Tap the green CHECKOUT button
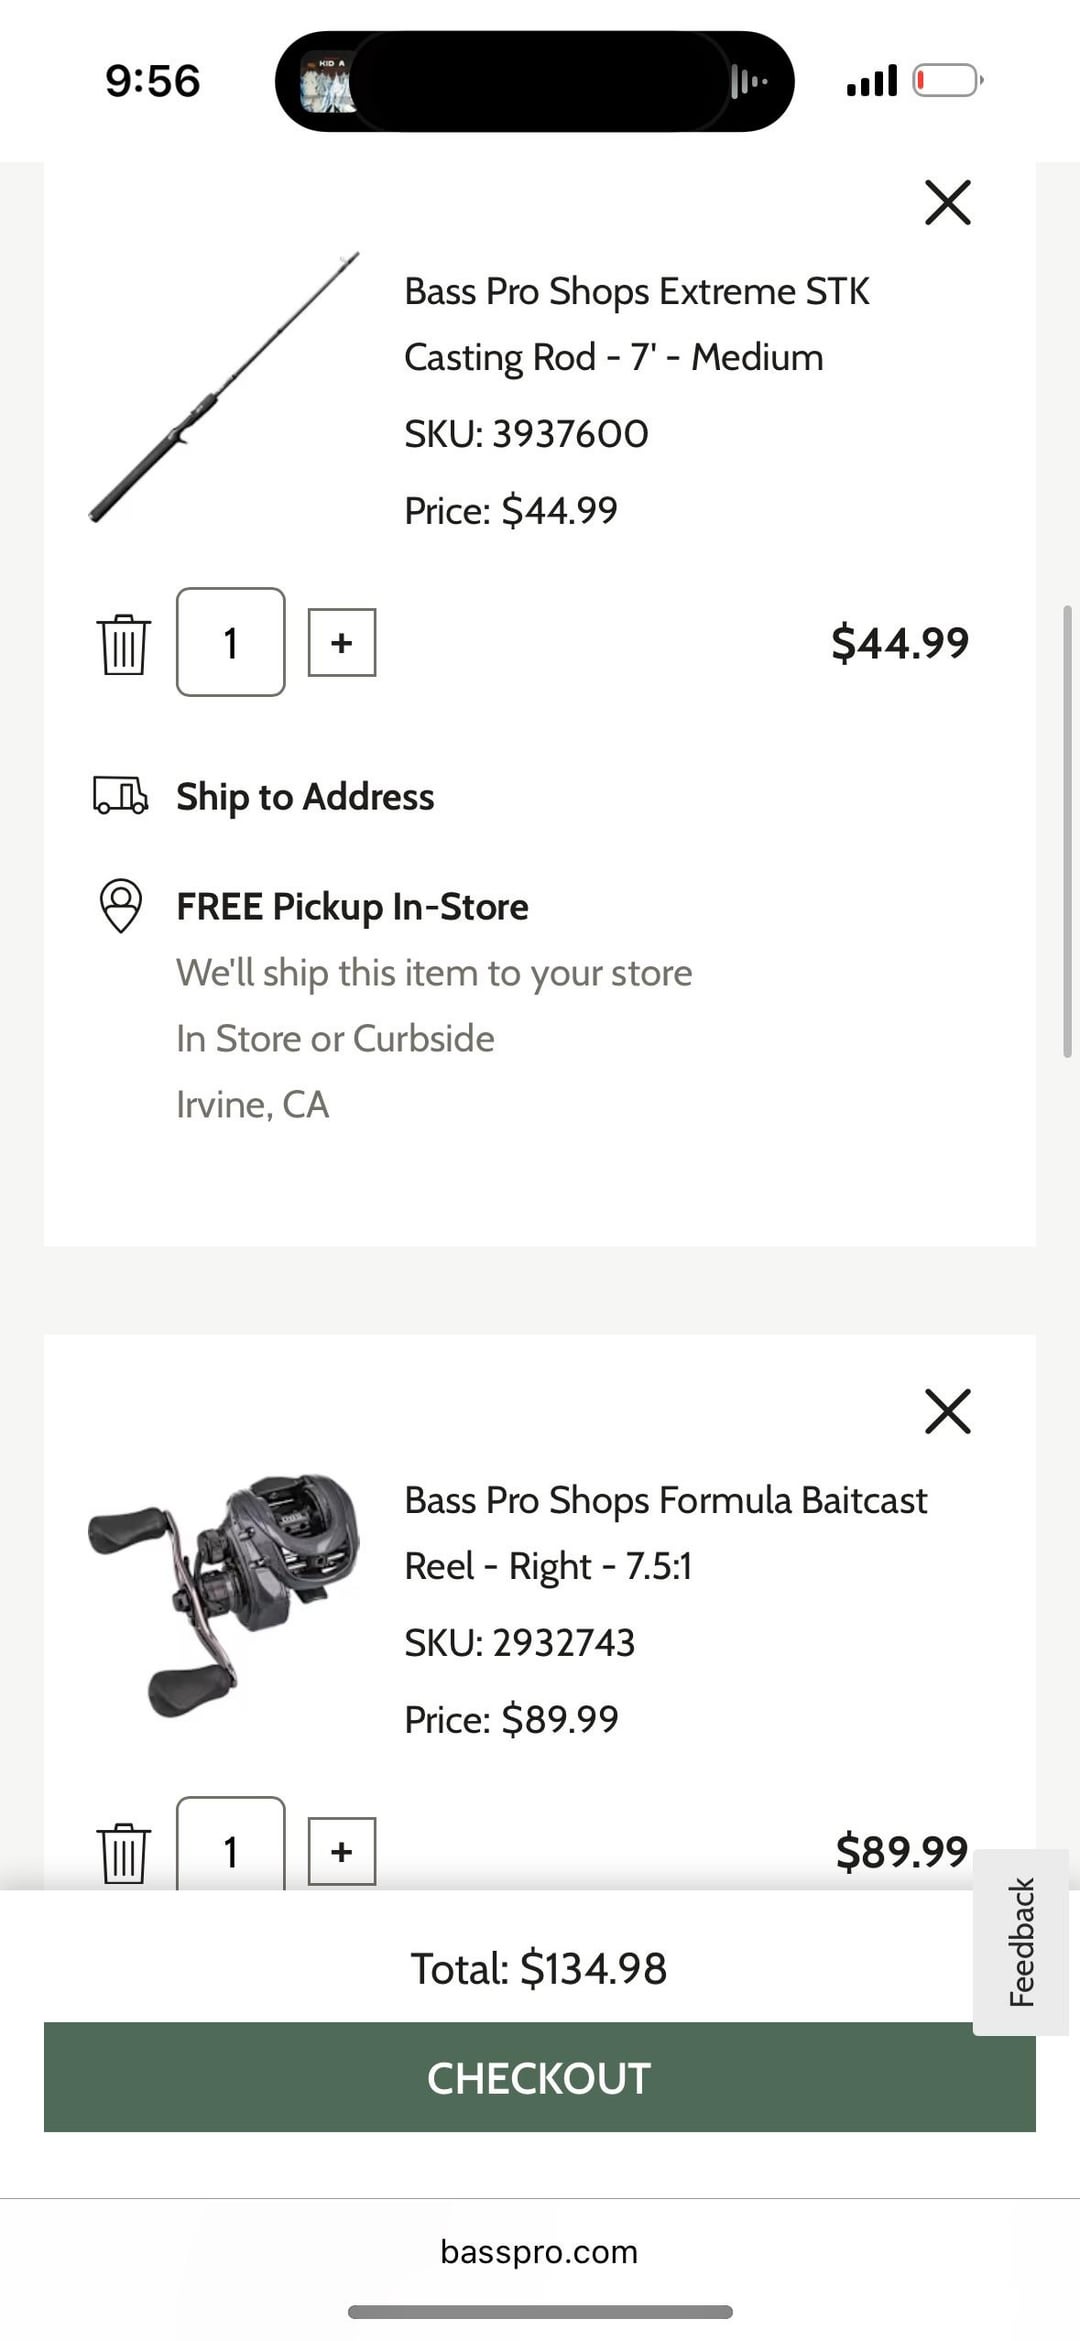The image size is (1080, 2341). point(539,2077)
